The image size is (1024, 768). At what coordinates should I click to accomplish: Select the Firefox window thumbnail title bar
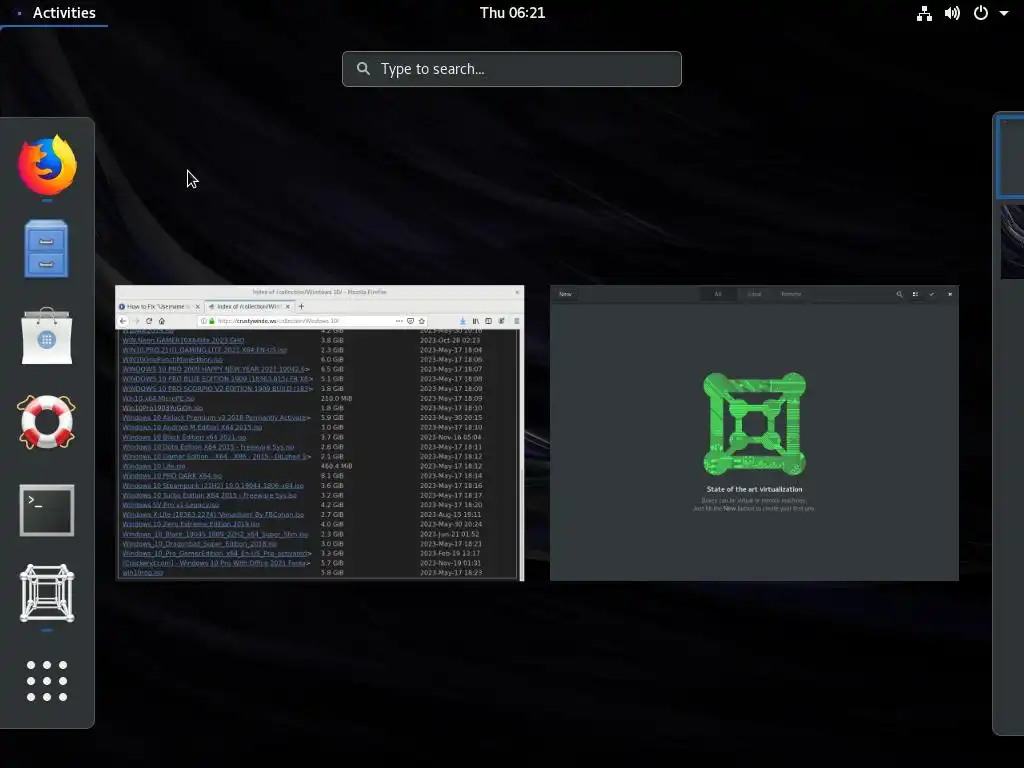coord(319,292)
